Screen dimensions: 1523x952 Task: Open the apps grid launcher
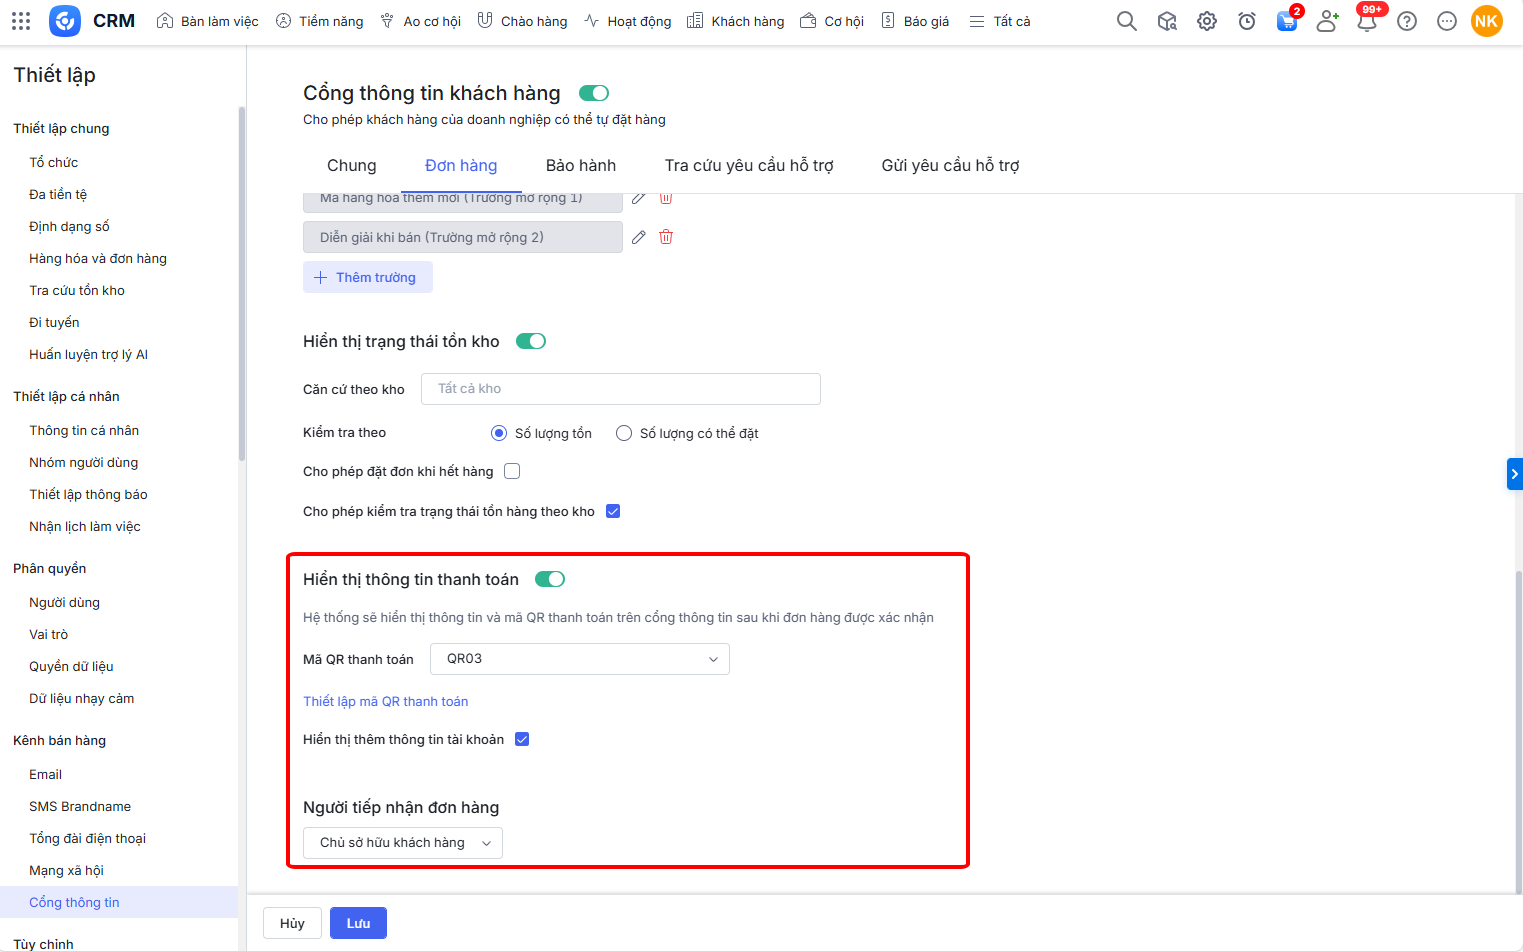coord(21,21)
